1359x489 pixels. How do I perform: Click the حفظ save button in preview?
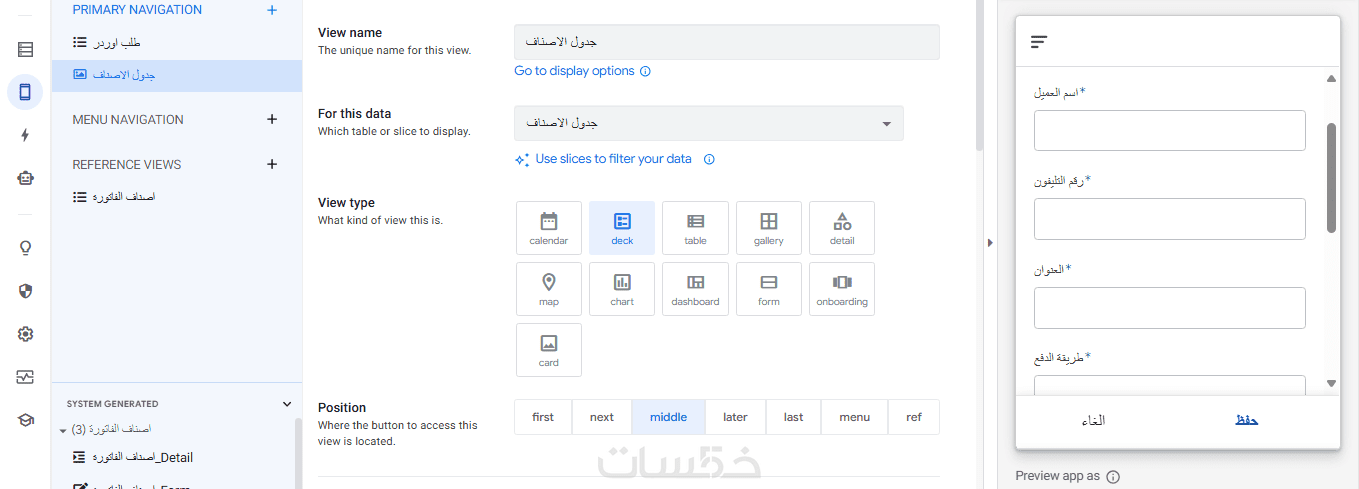click(1246, 420)
